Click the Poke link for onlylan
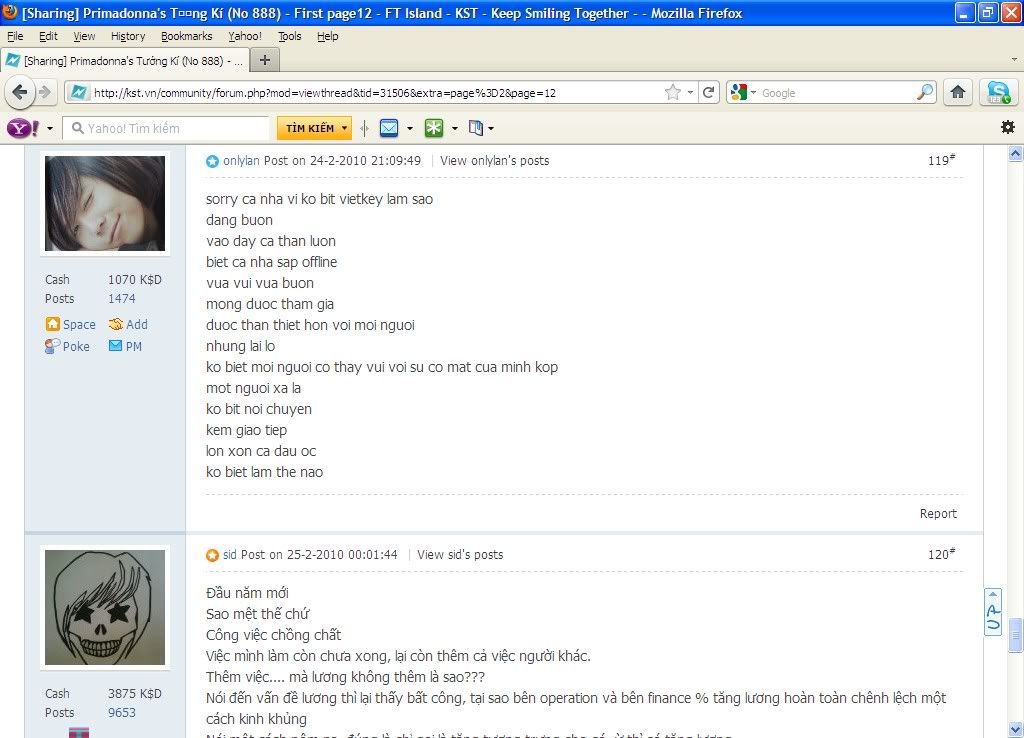 pyautogui.click(x=76, y=346)
